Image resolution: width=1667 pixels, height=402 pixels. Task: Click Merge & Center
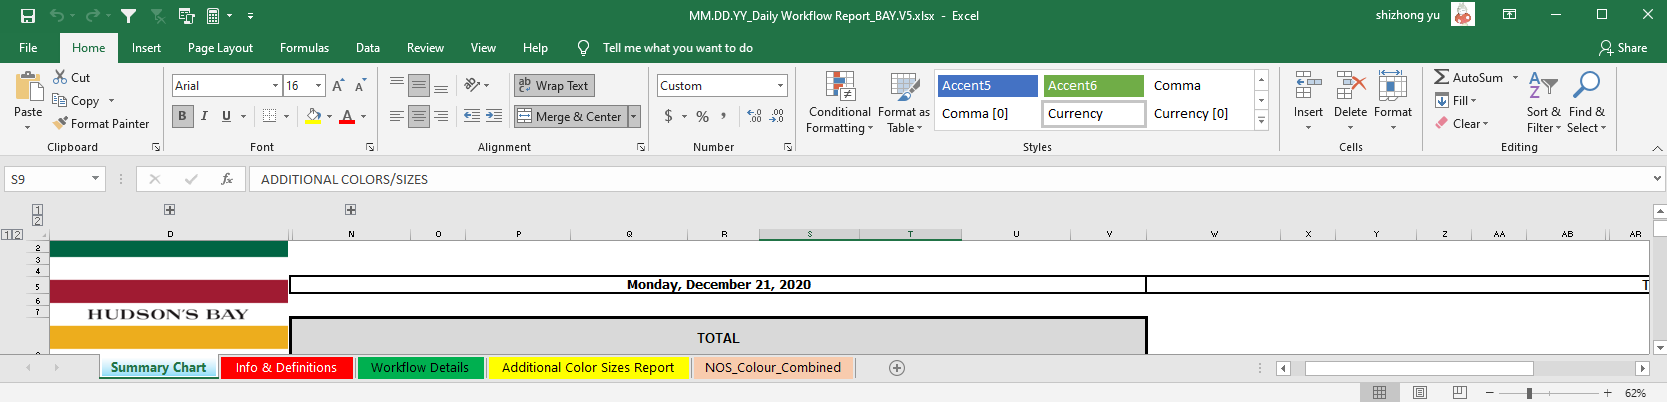click(x=570, y=117)
